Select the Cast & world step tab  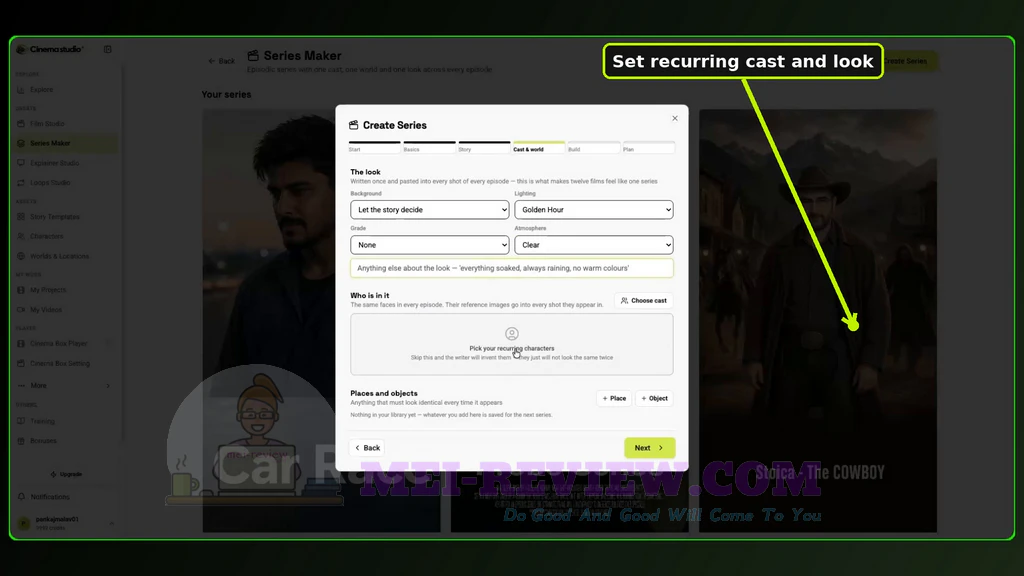[539, 147]
